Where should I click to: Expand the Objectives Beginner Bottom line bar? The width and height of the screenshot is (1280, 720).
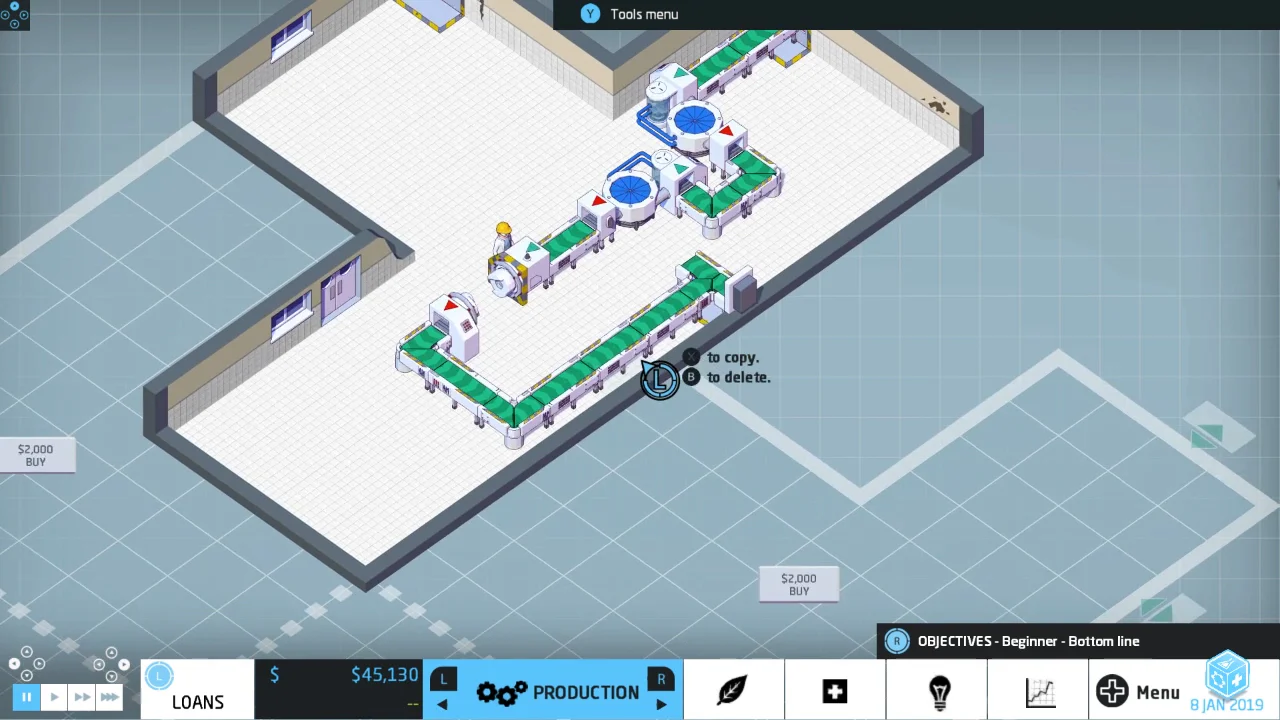(1028, 641)
